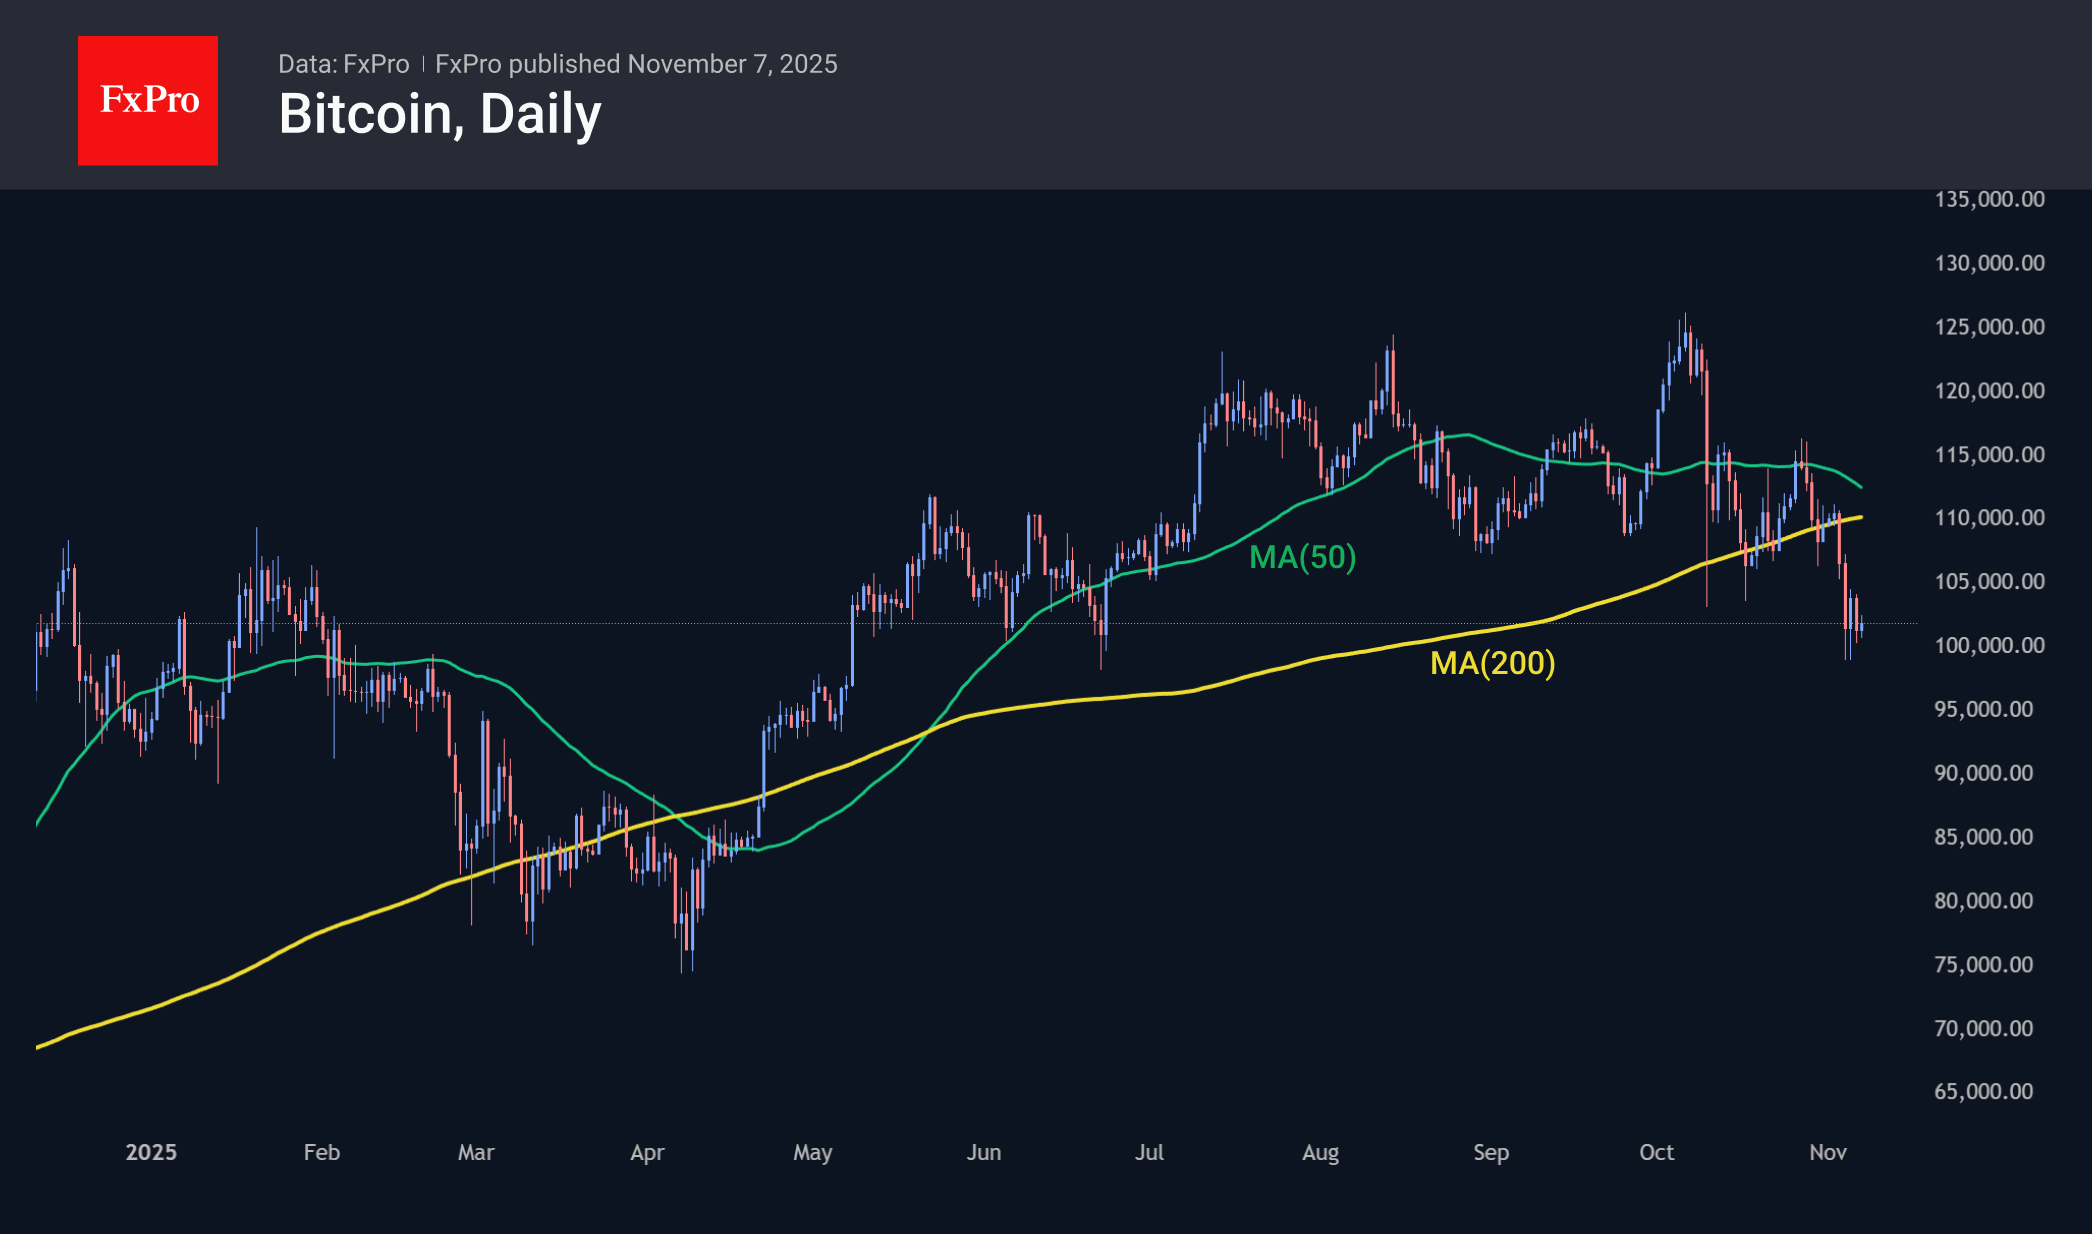Click the red FxPro logo

[x=148, y=101]
